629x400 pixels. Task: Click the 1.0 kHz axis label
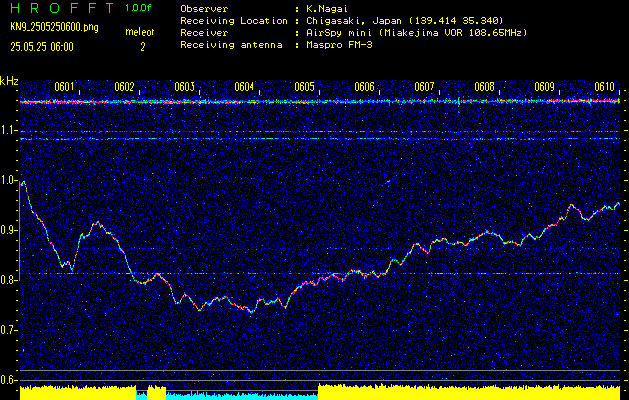pos(7,180)
